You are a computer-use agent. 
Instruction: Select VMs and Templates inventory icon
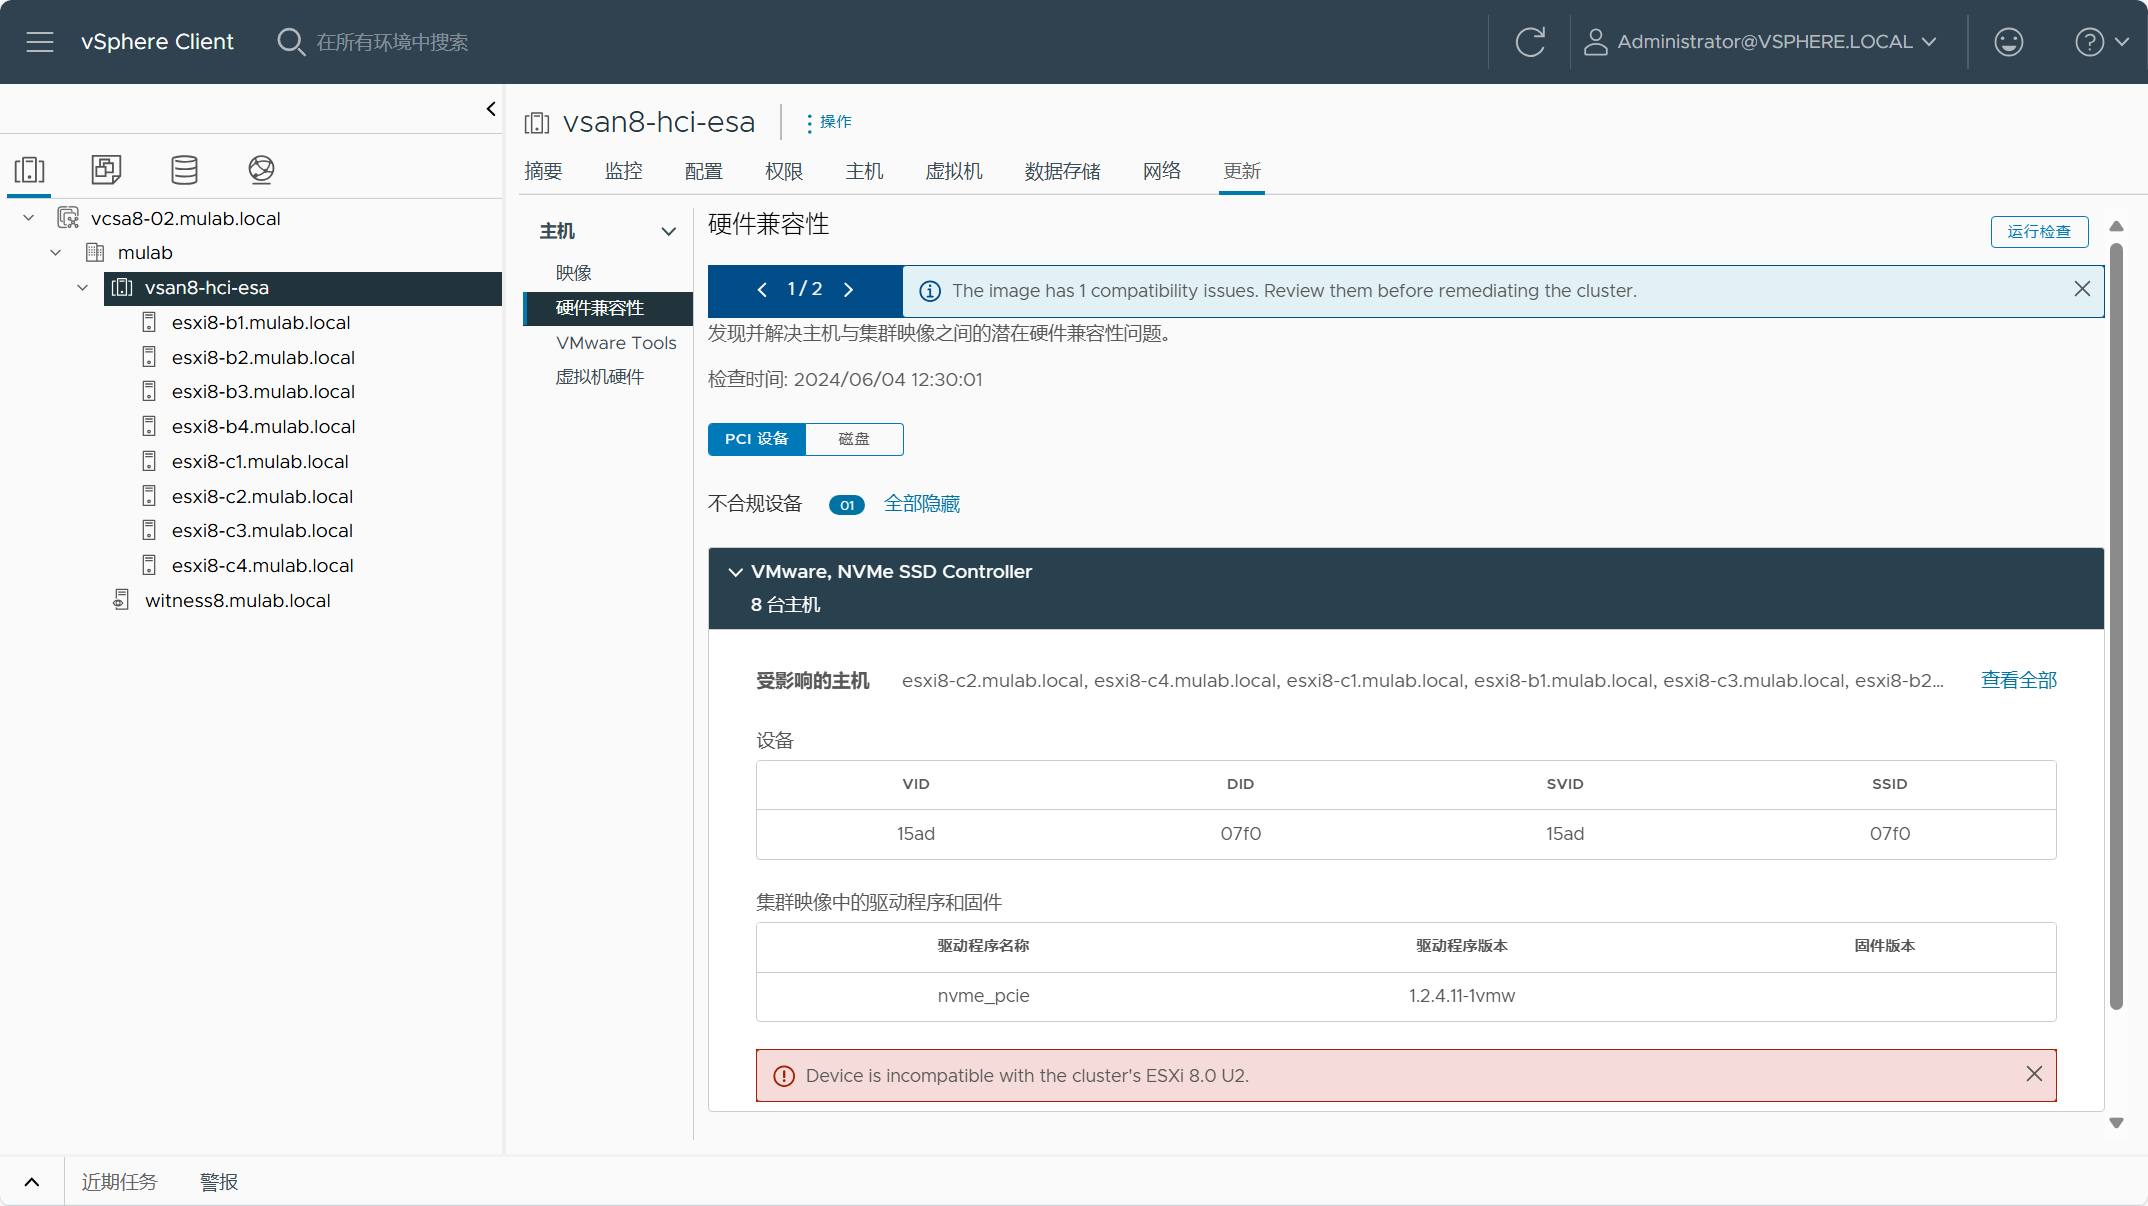[x=106, y=170]
